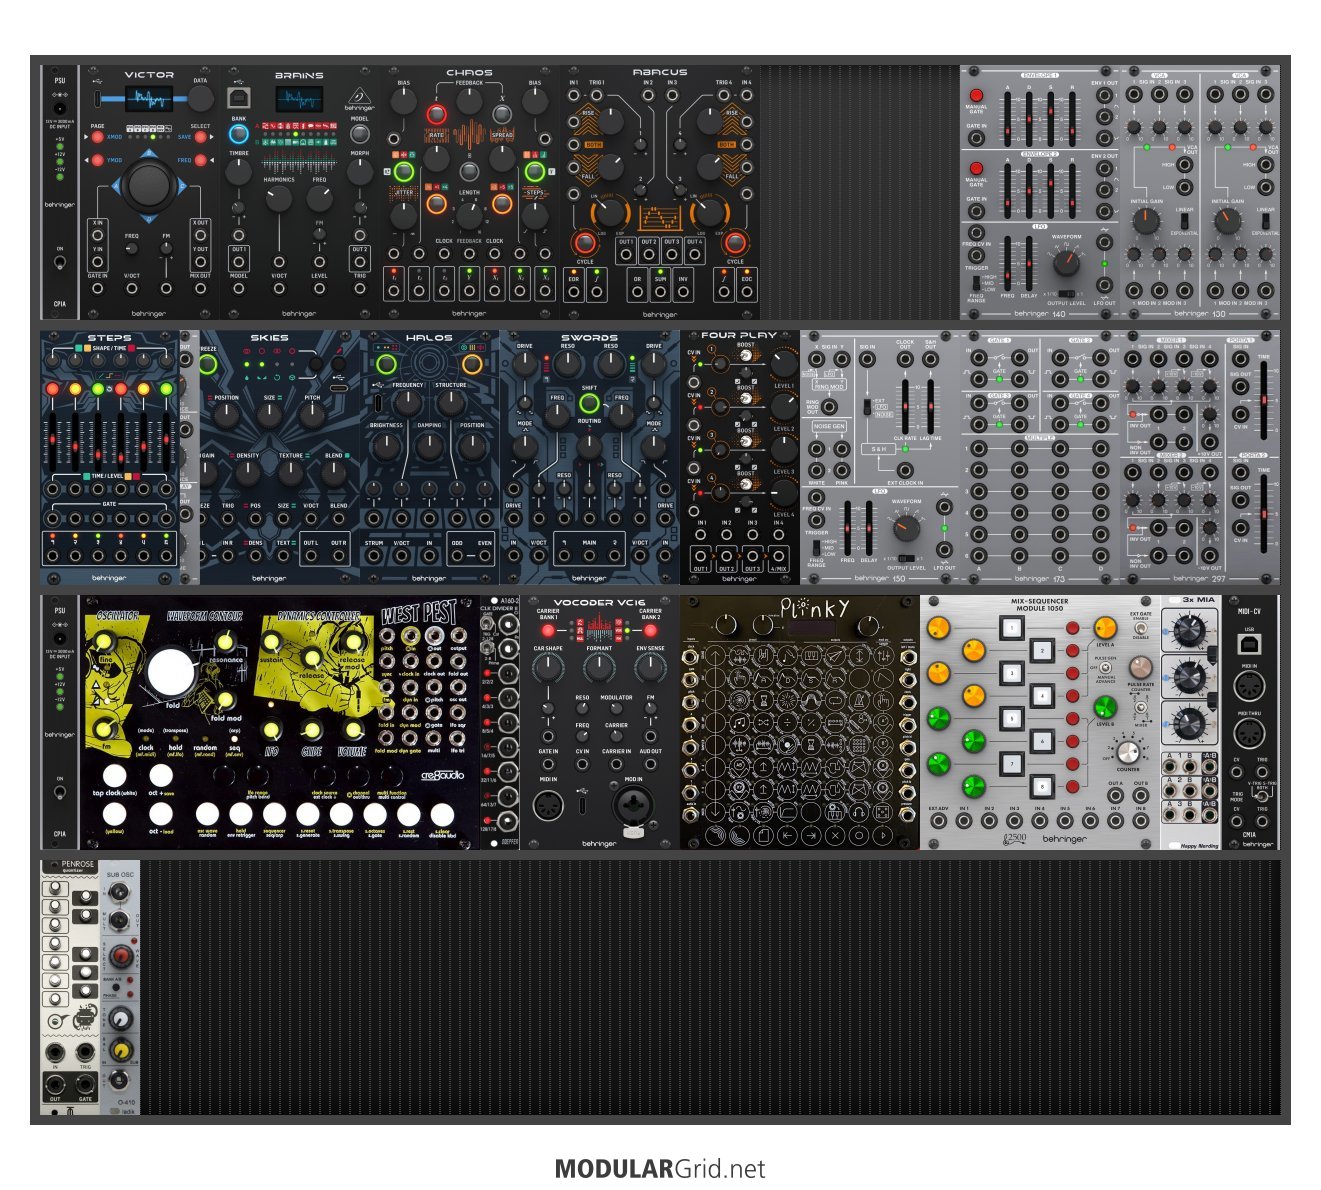The image size is (1321, 1190).
Task: Click the LENGTH knob on Chaos
Action: point(469,216)
